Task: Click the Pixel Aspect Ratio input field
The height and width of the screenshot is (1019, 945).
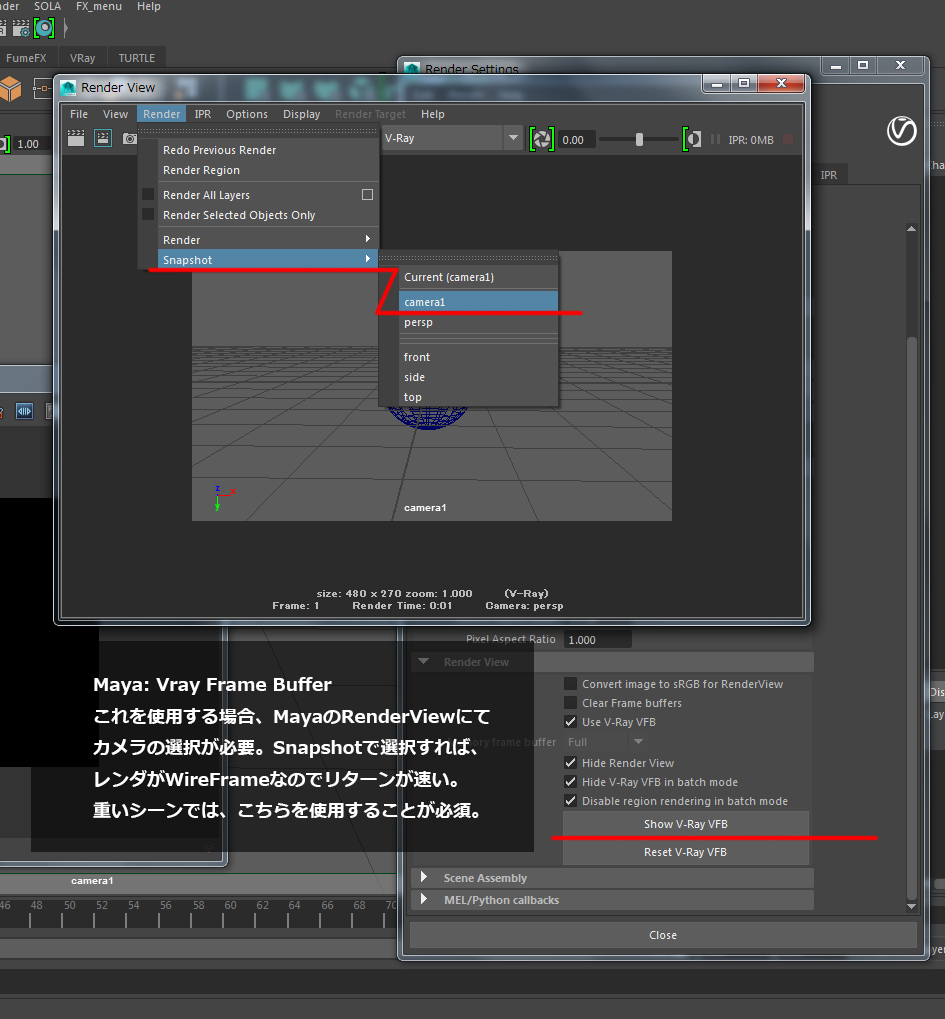Action: click(x=597, y=639)
